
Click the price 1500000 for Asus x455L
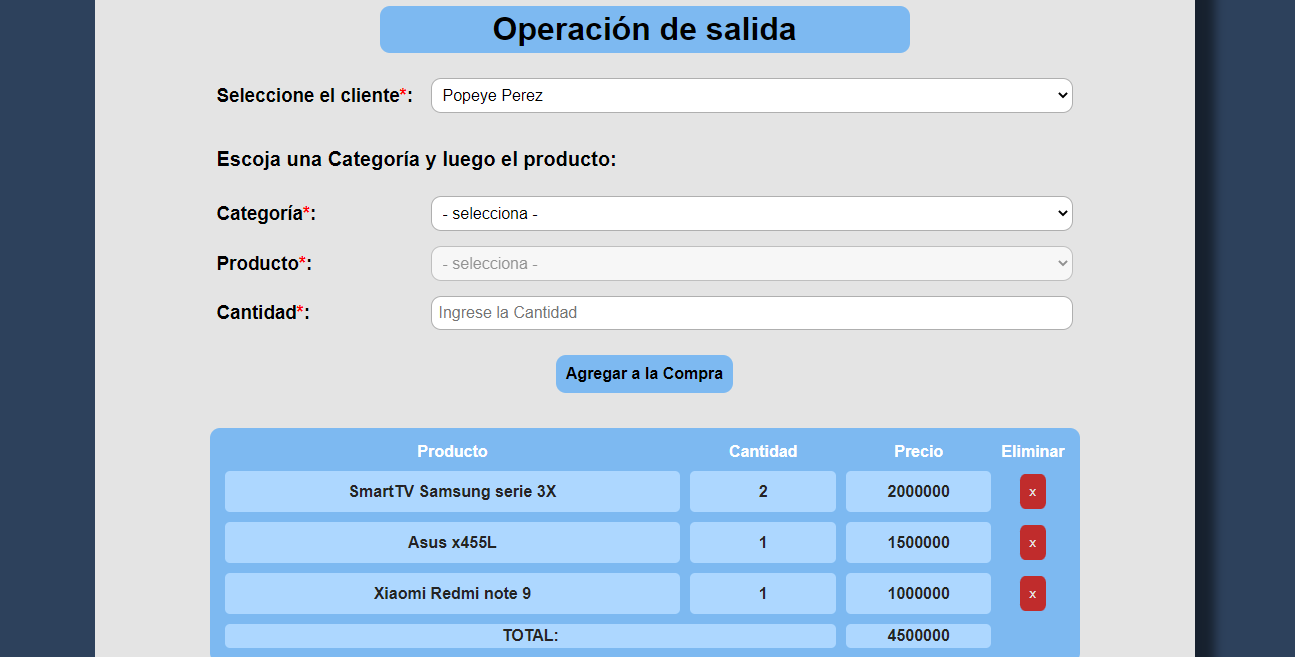tap(918, 542)
